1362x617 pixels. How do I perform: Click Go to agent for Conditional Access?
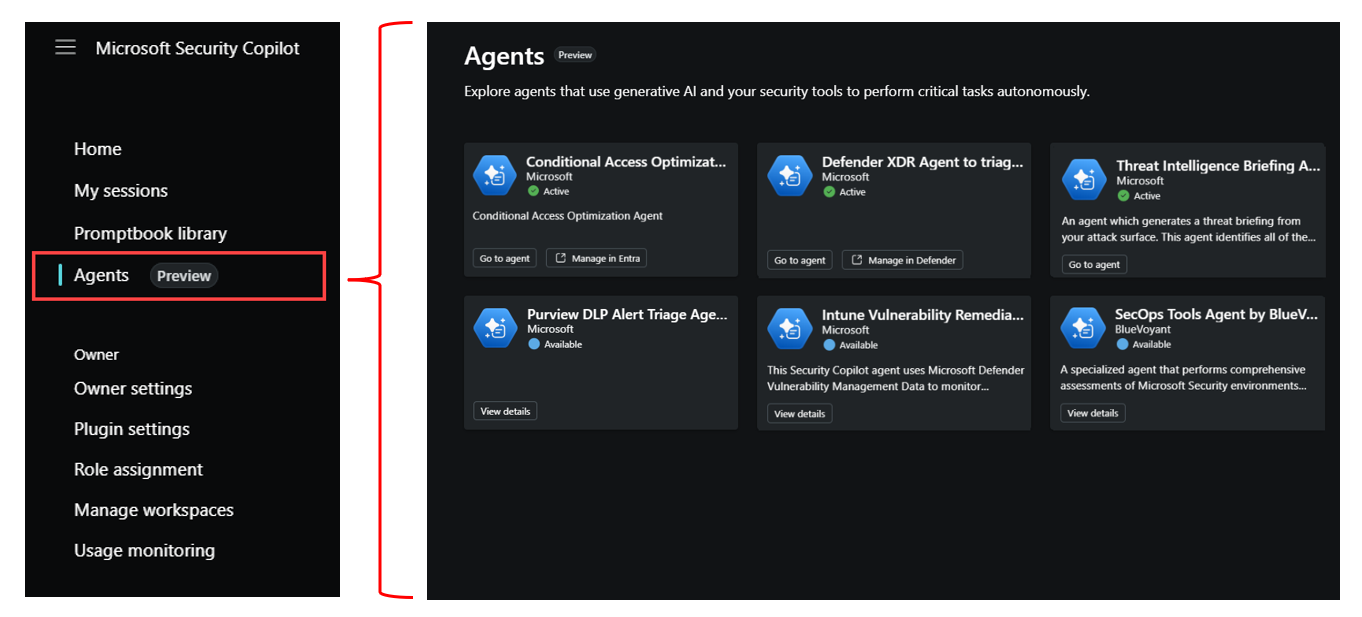[x=505, y=258]
